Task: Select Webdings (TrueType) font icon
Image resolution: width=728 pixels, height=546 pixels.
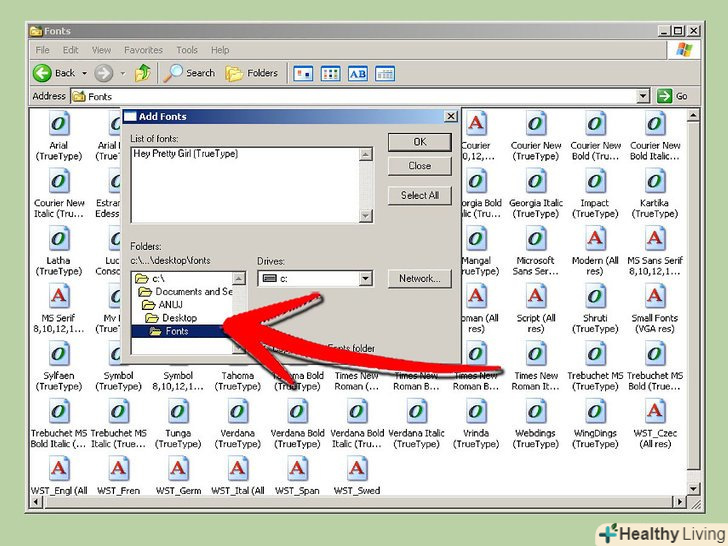Action: 536,412
